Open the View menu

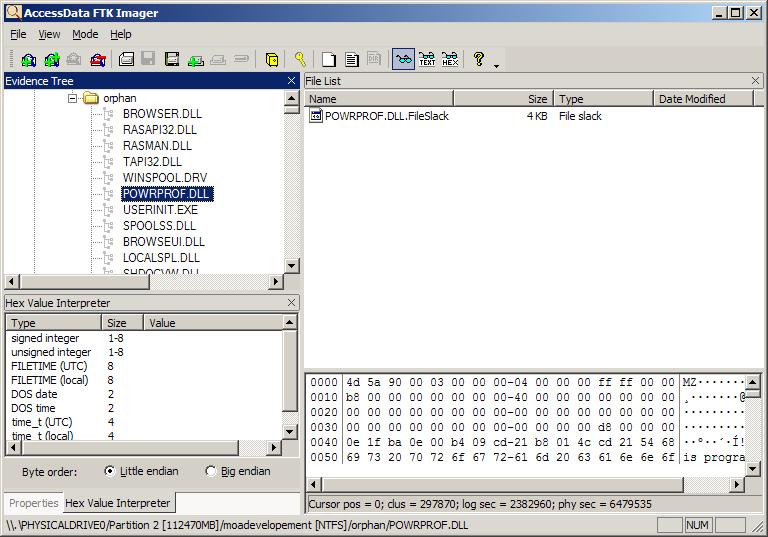coord(49,34)
